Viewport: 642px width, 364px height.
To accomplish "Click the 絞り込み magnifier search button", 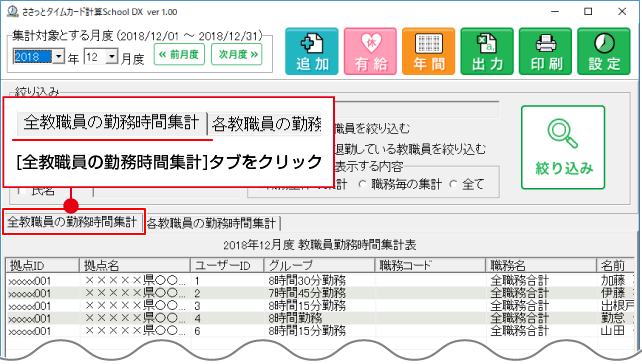I will click(x=563, y=147).
